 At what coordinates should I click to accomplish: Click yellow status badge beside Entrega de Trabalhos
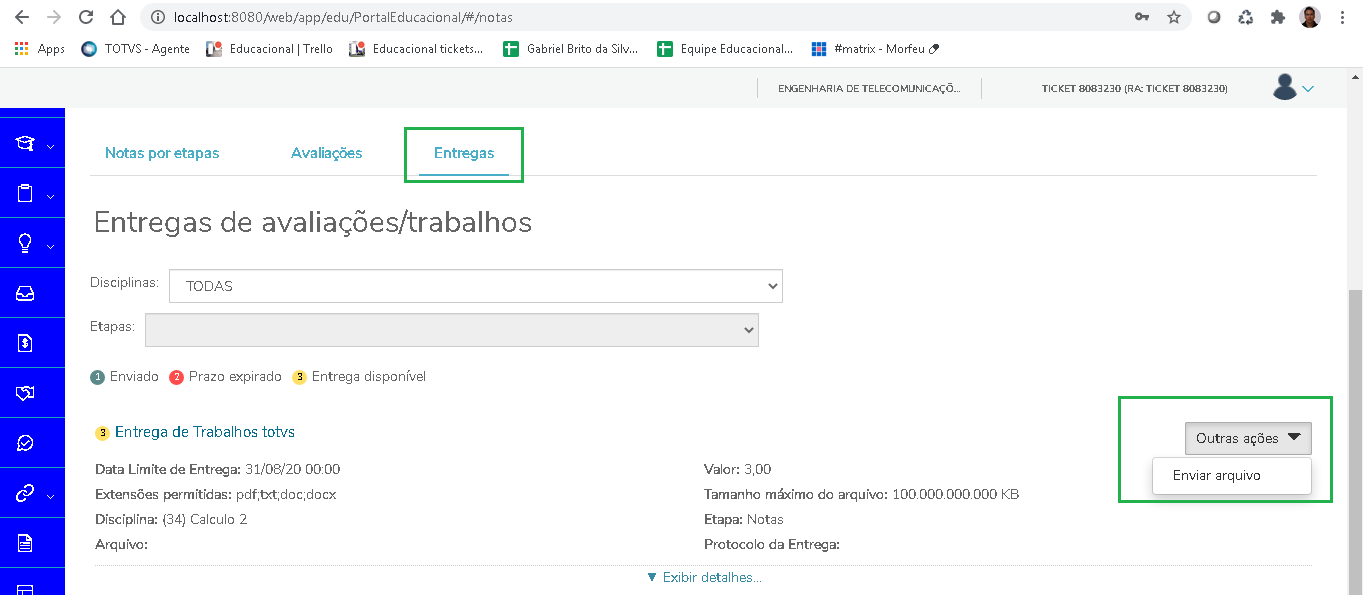click(102, 433)
